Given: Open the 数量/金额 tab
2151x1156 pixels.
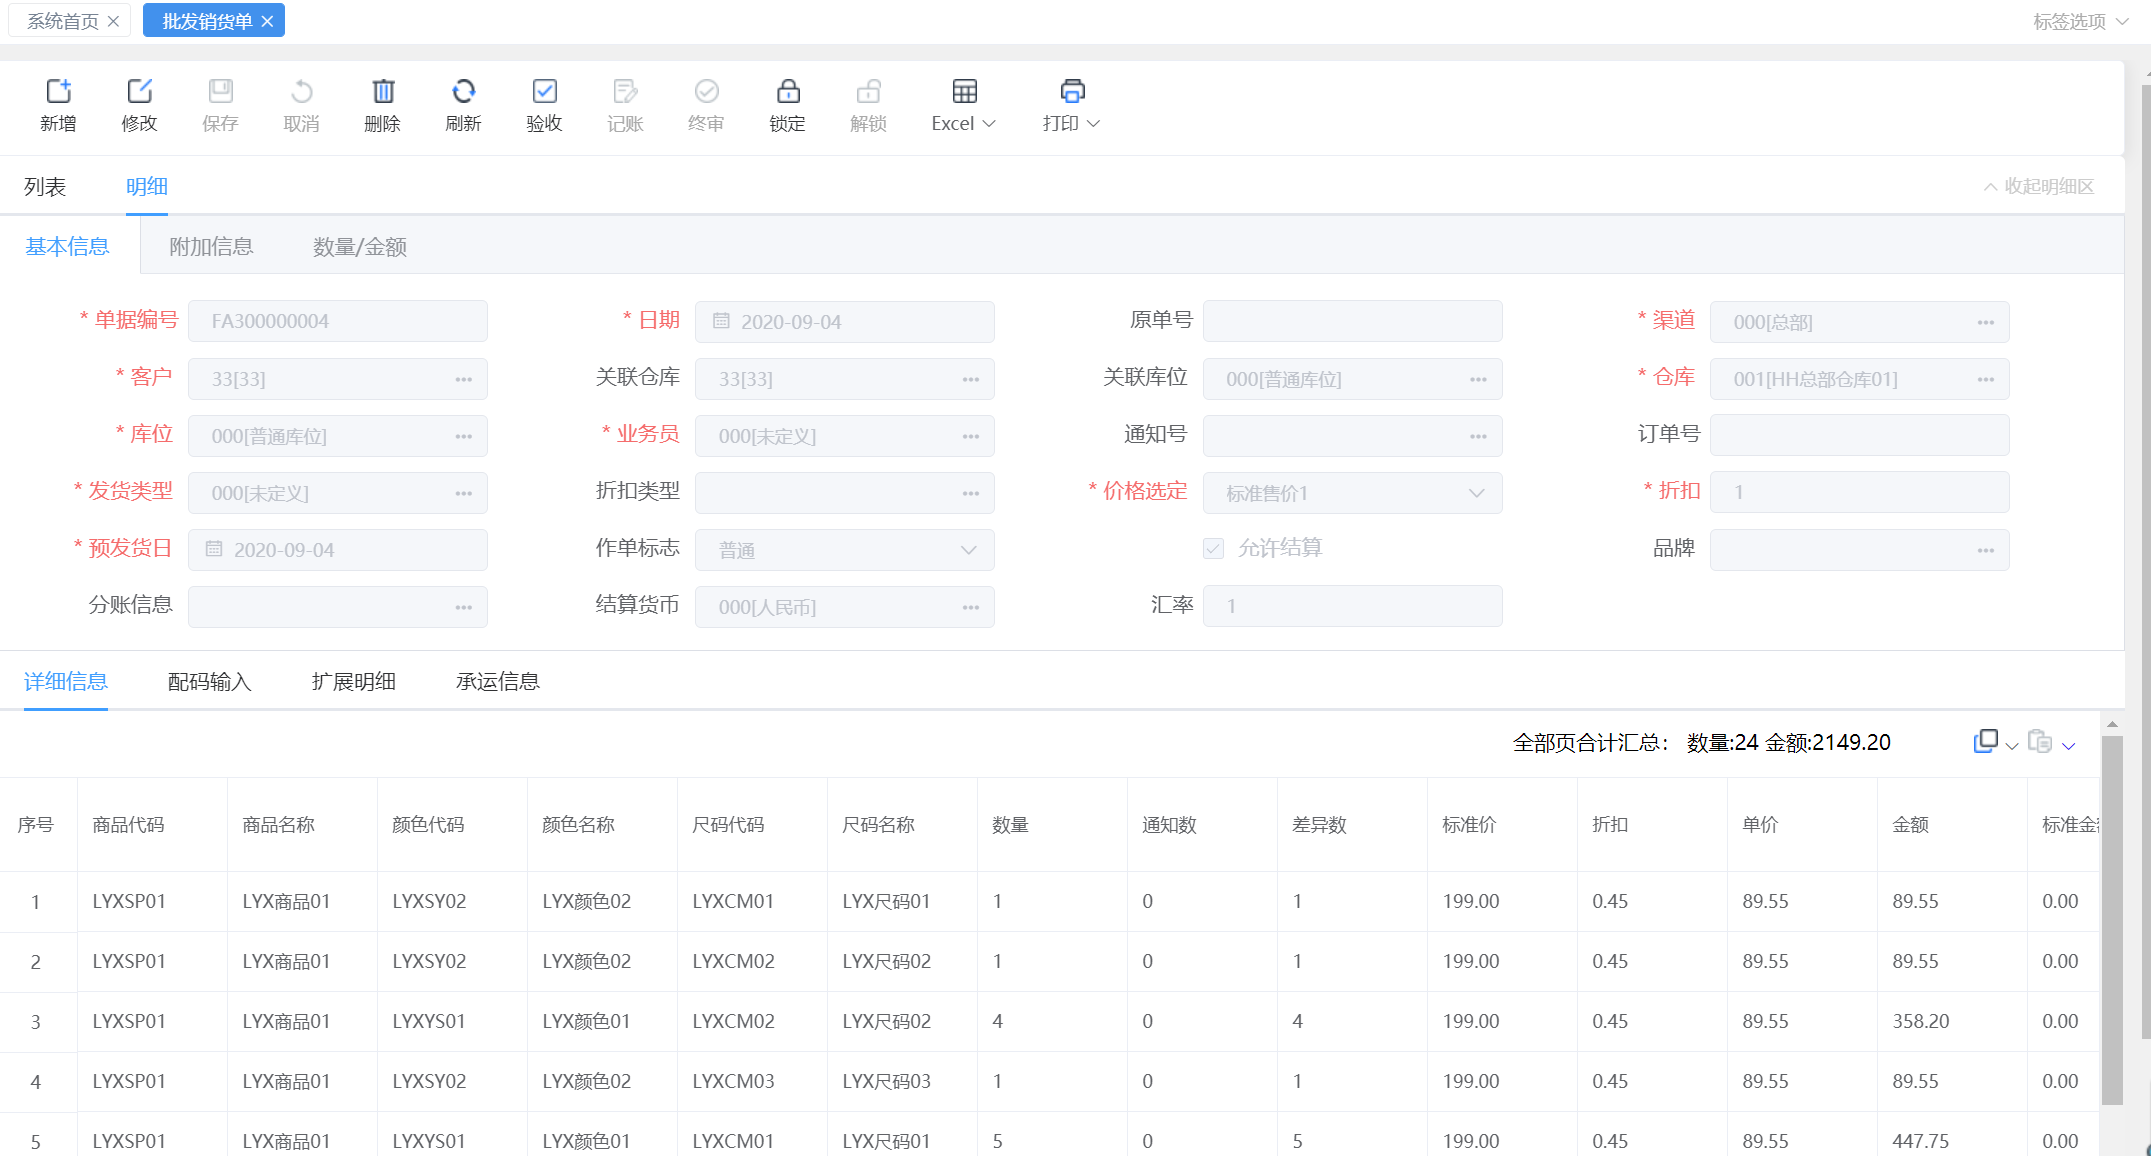Looking at the screenshot, I should coord(360,246).
